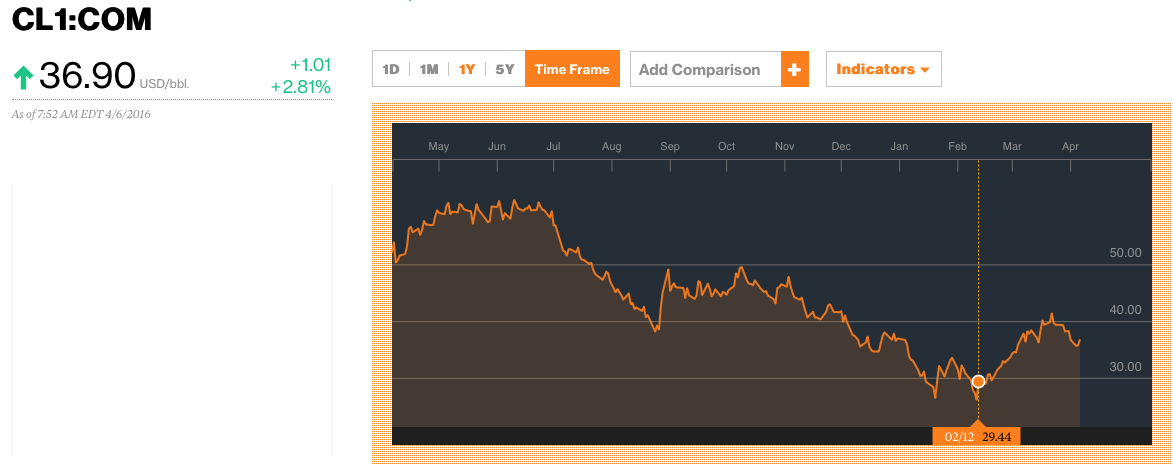Viewport: 1173px width, 464px height.
Task: Click the 50.00 price level label
Action: (x=1125, y=253)
